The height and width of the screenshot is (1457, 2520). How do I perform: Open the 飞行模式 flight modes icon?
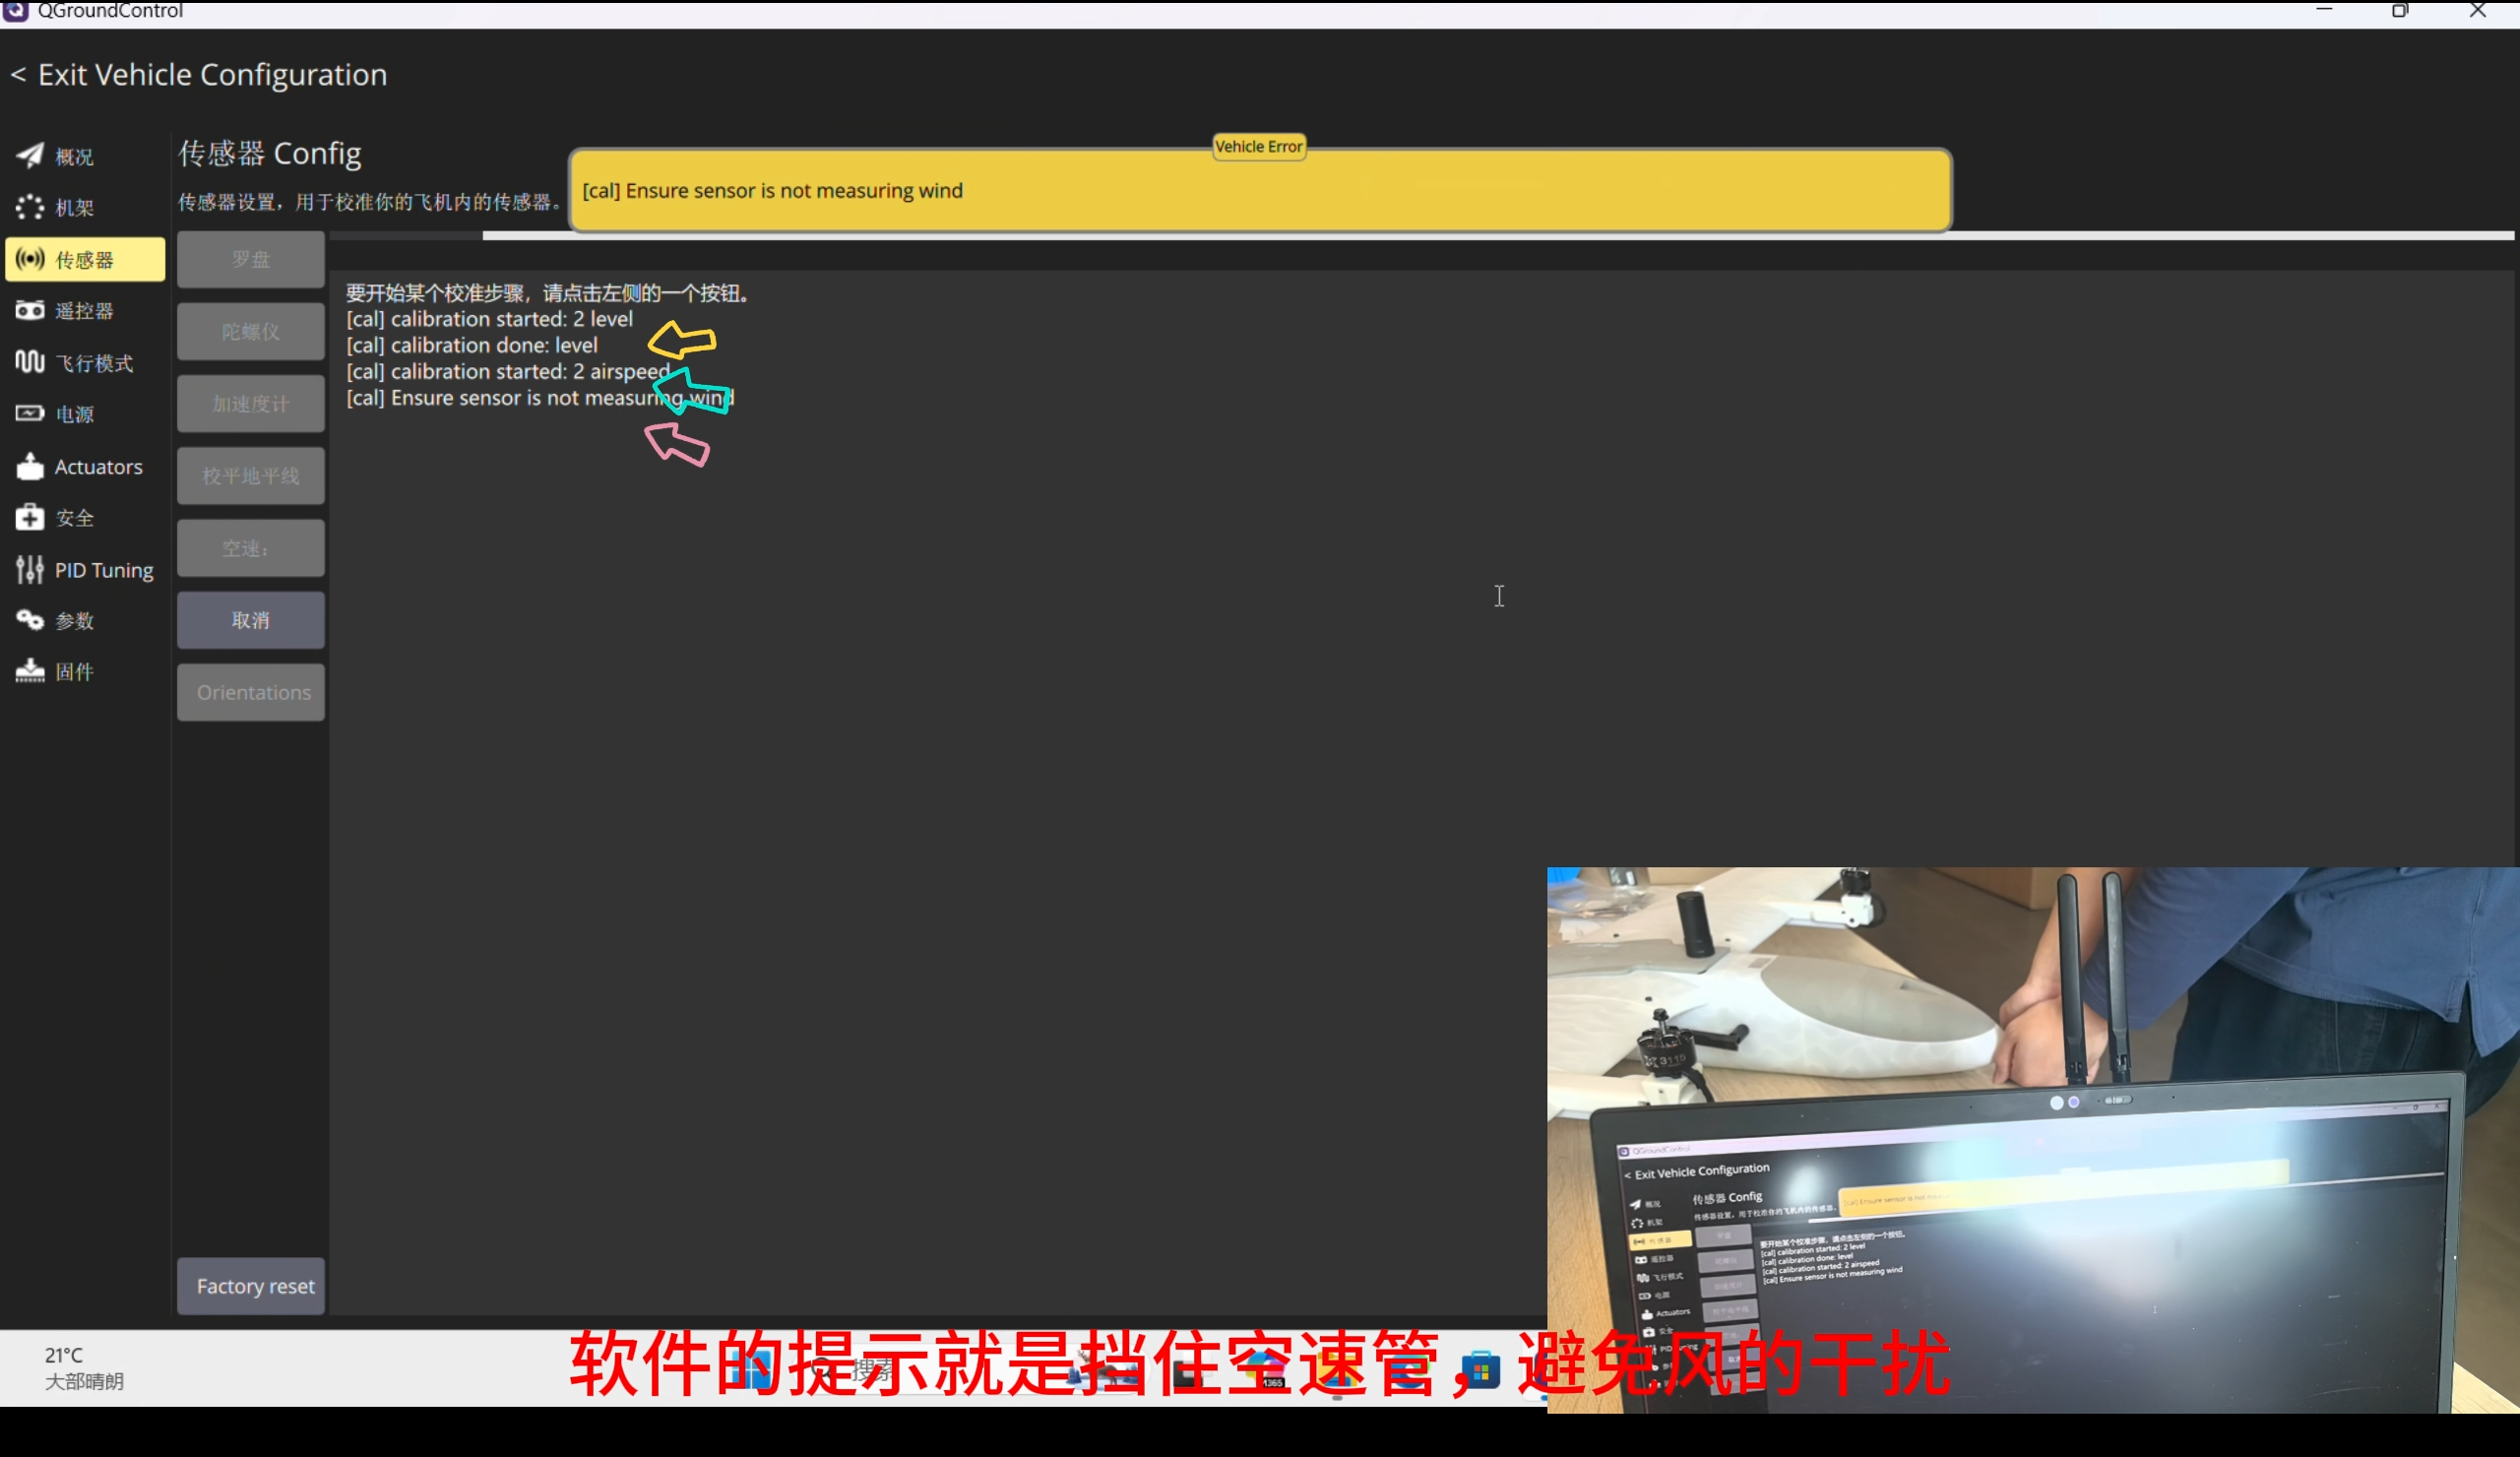pos(30,362)
